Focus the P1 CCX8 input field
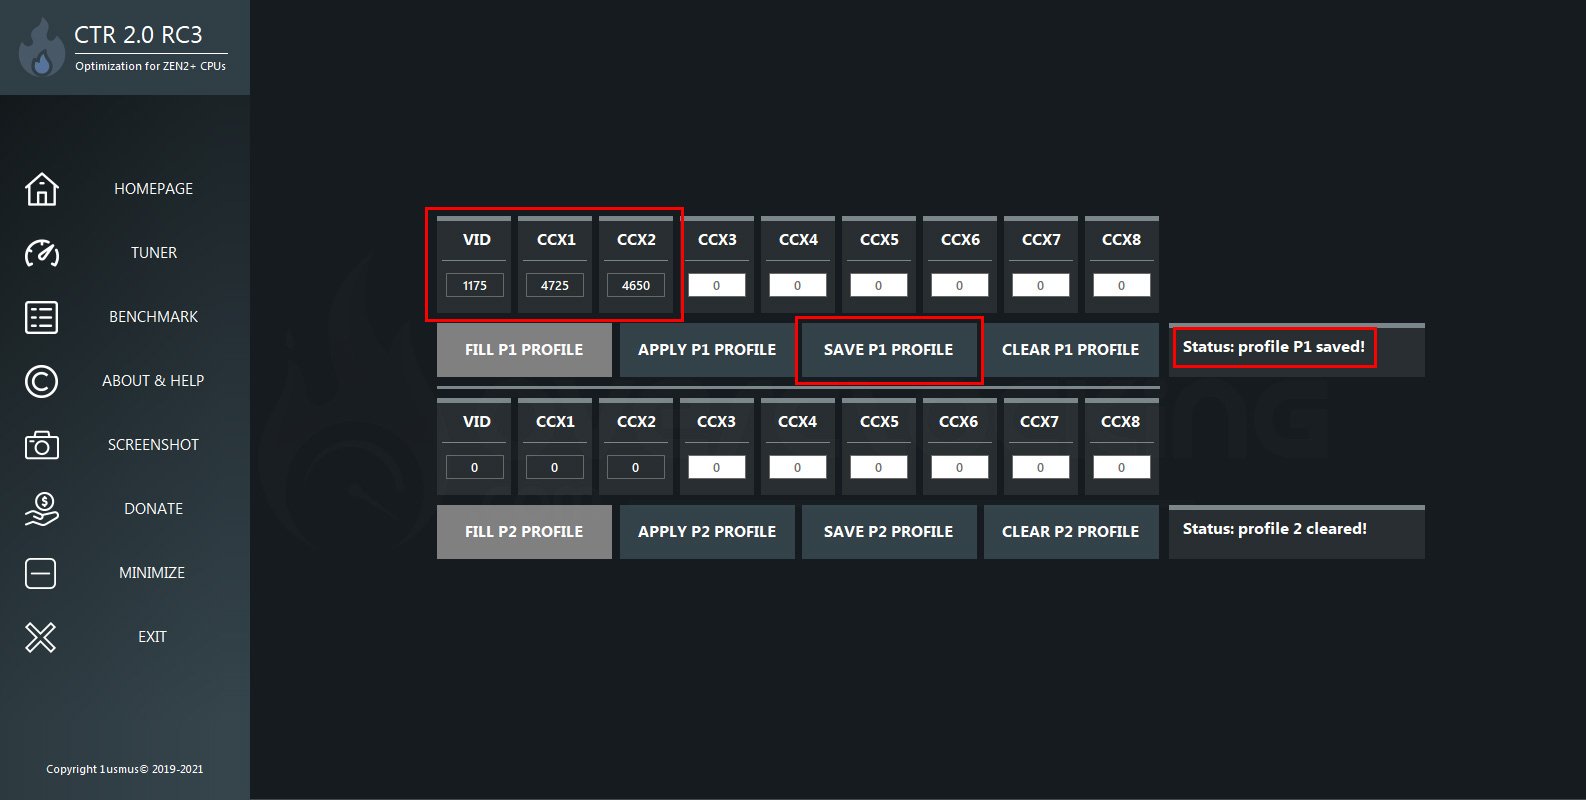 click(x=1122, y=286)
